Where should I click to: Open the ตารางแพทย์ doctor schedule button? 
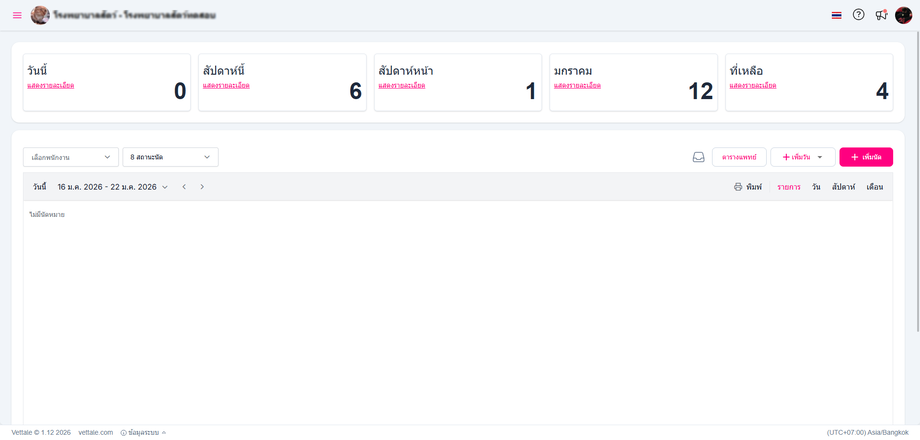tap(739, 157)
